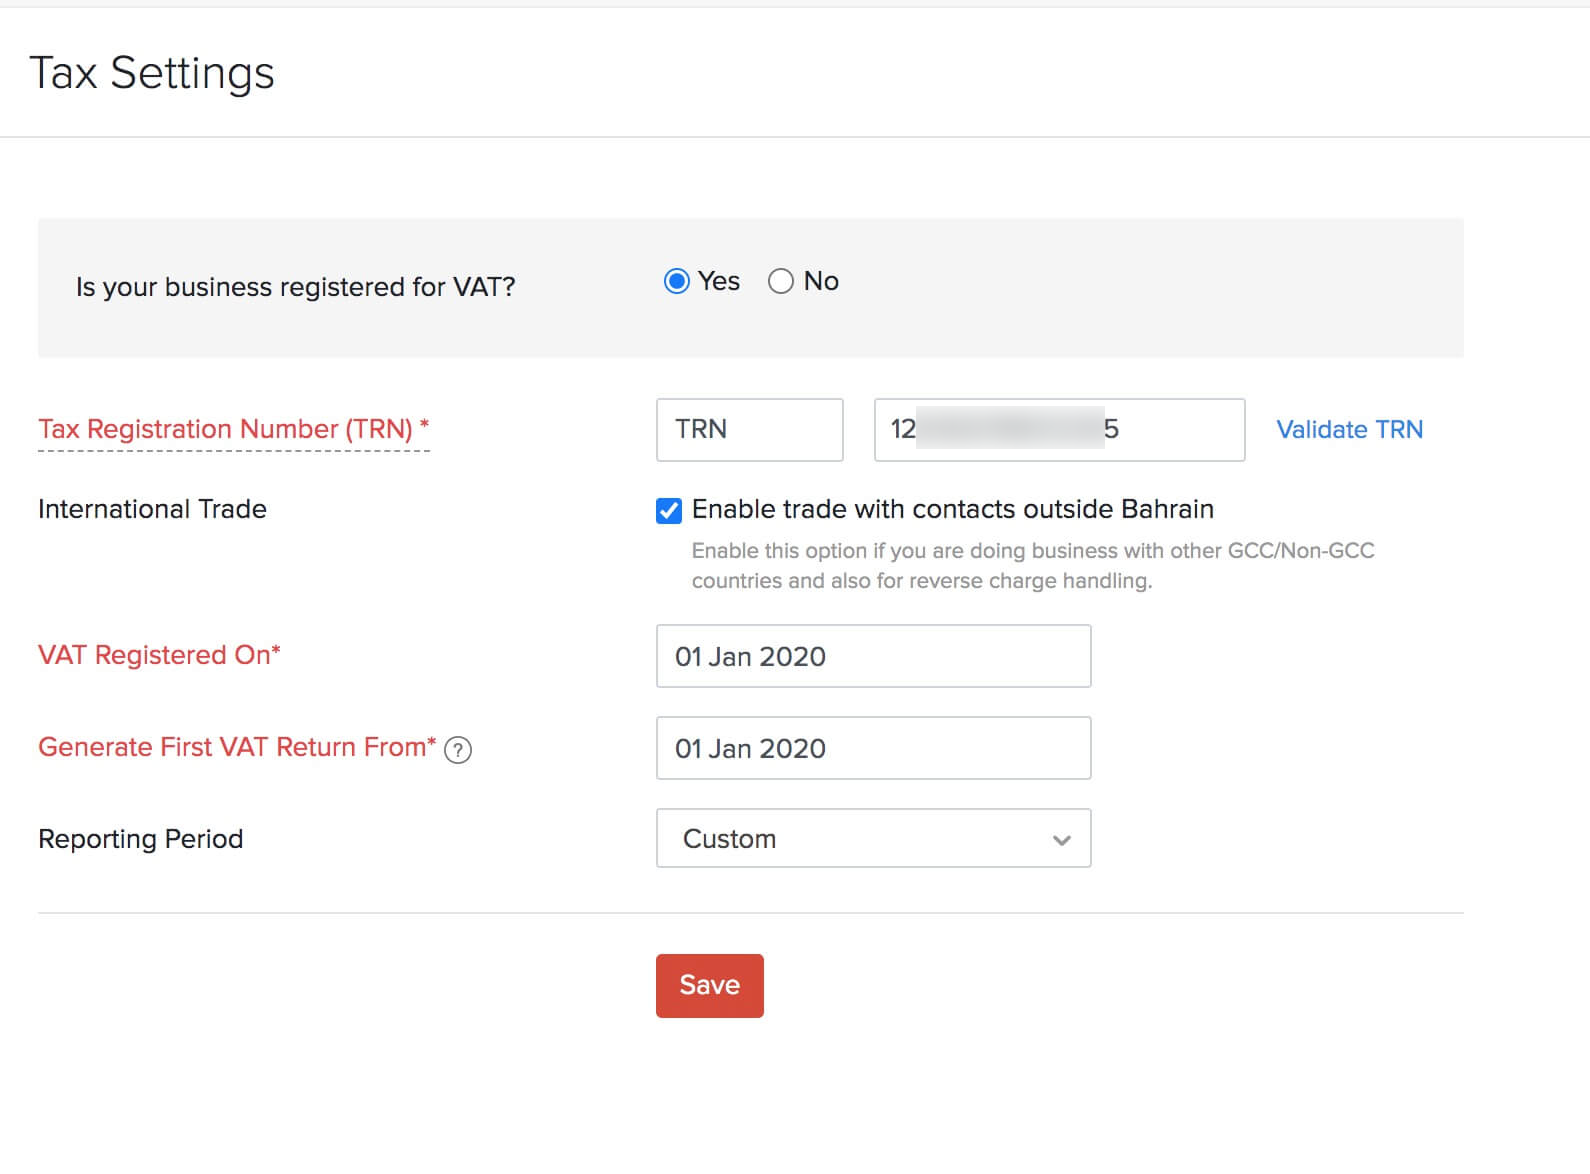
Task: Open the Reporting Period Custom dropdown
Action: pyautogui.click(x=872, y=838)
